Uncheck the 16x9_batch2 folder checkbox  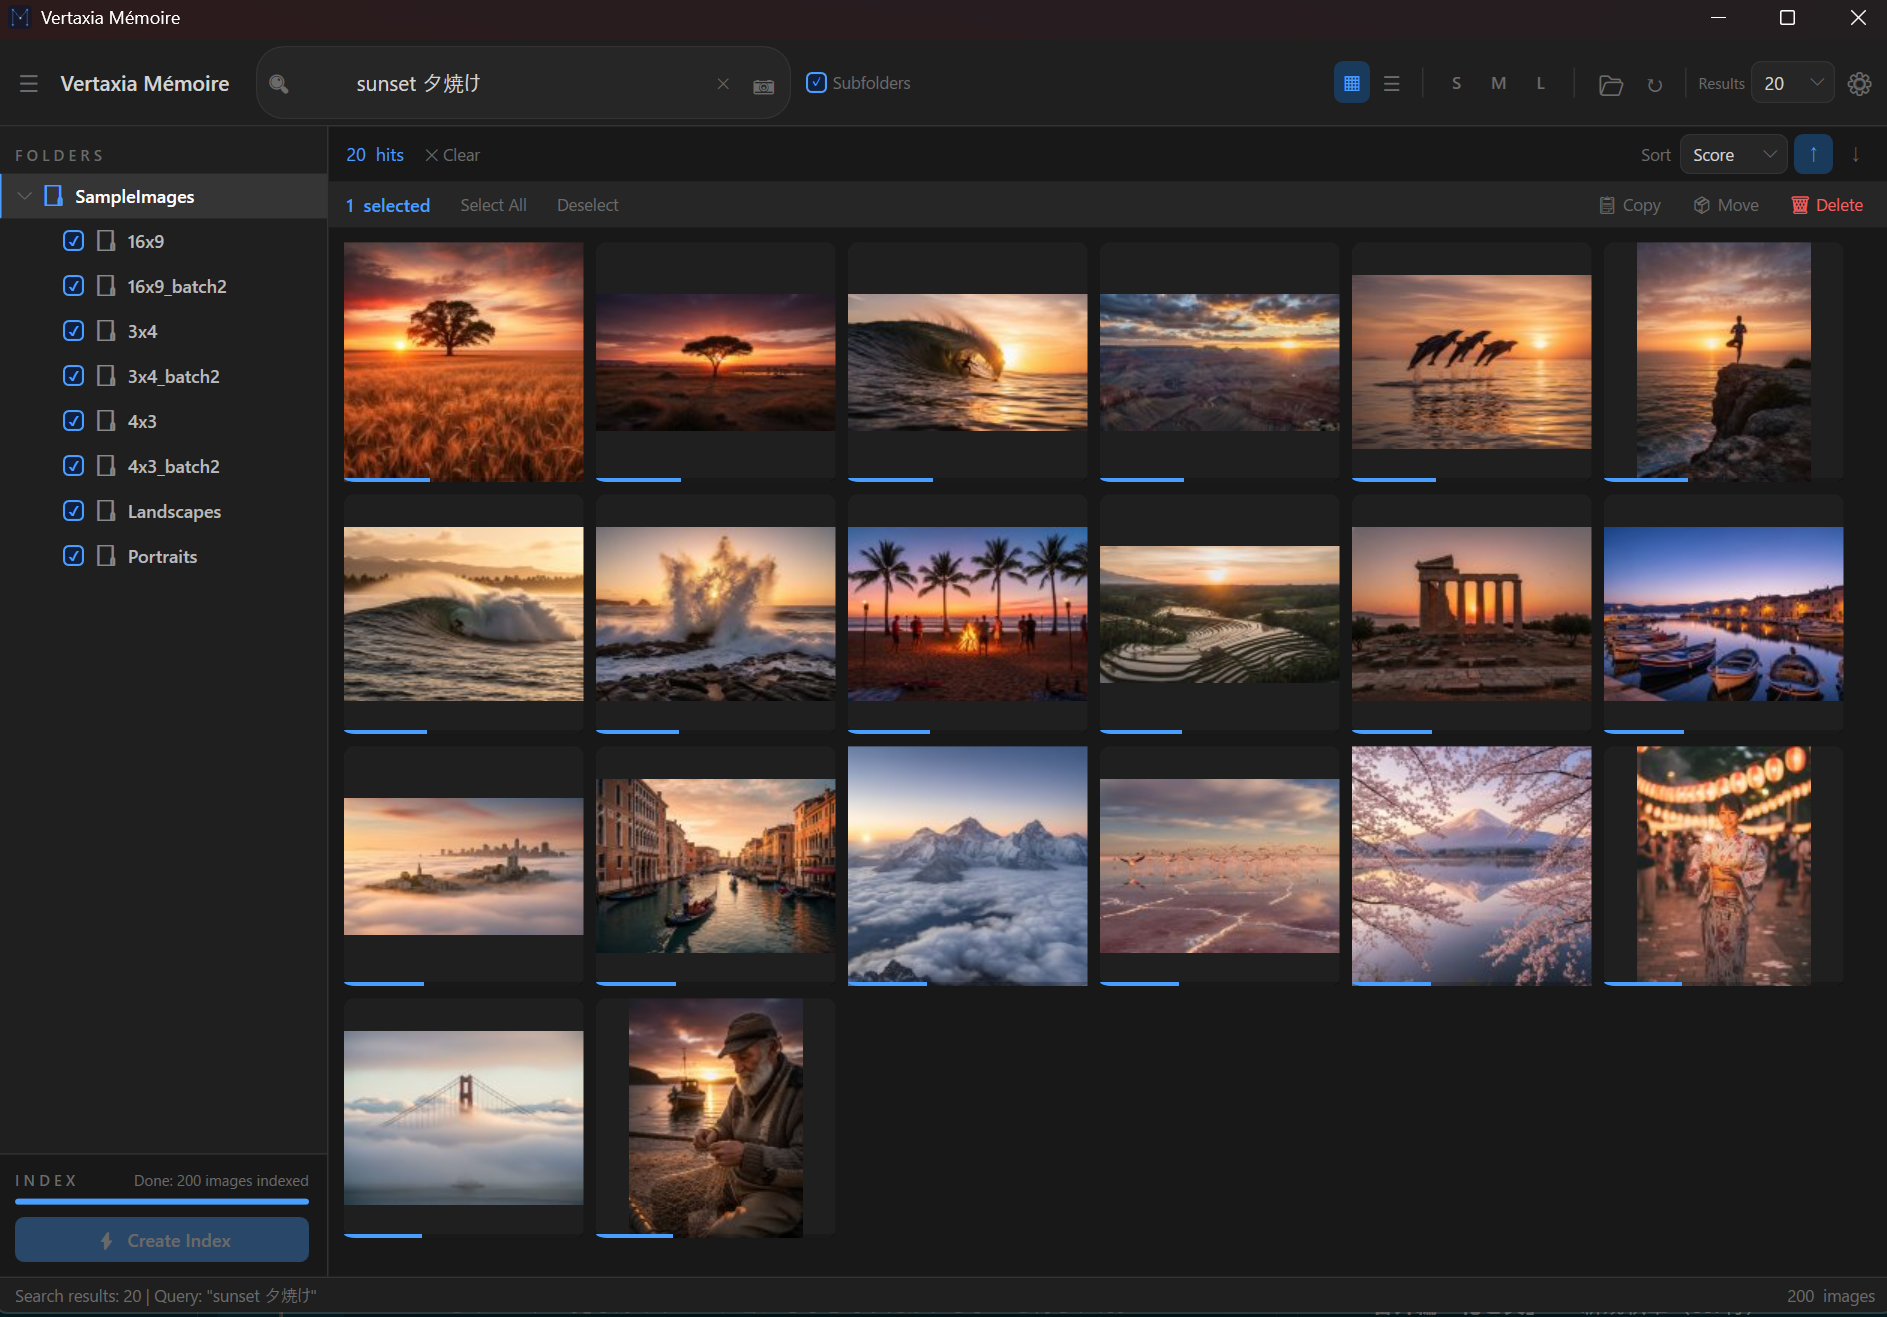73,286
